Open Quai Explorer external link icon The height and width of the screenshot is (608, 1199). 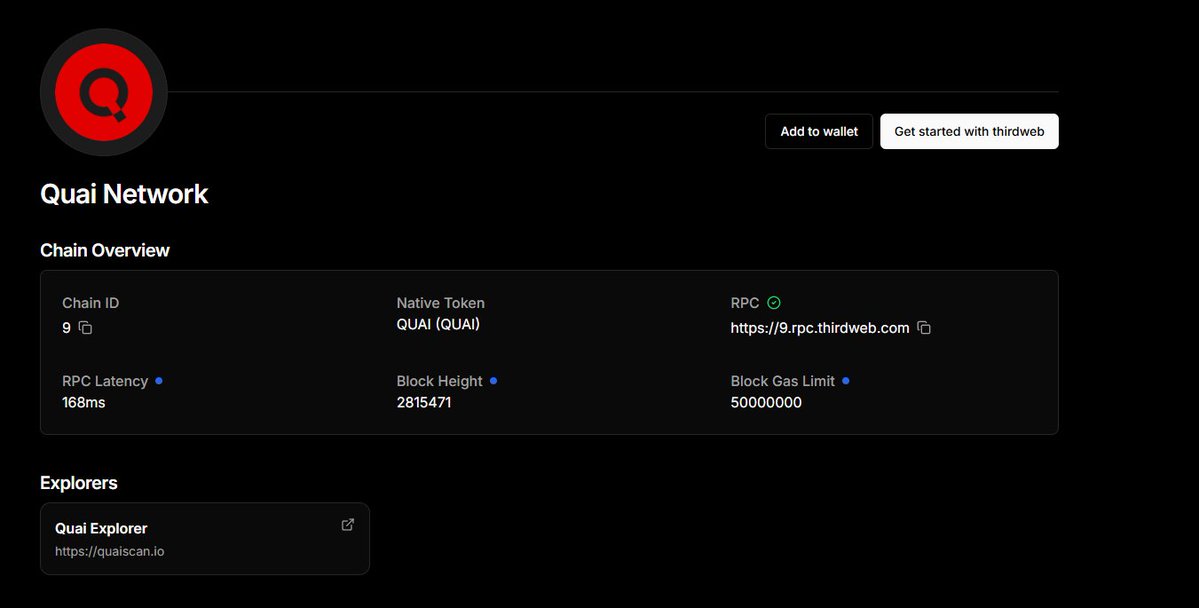pyautogui.click(x=348, y=525)
